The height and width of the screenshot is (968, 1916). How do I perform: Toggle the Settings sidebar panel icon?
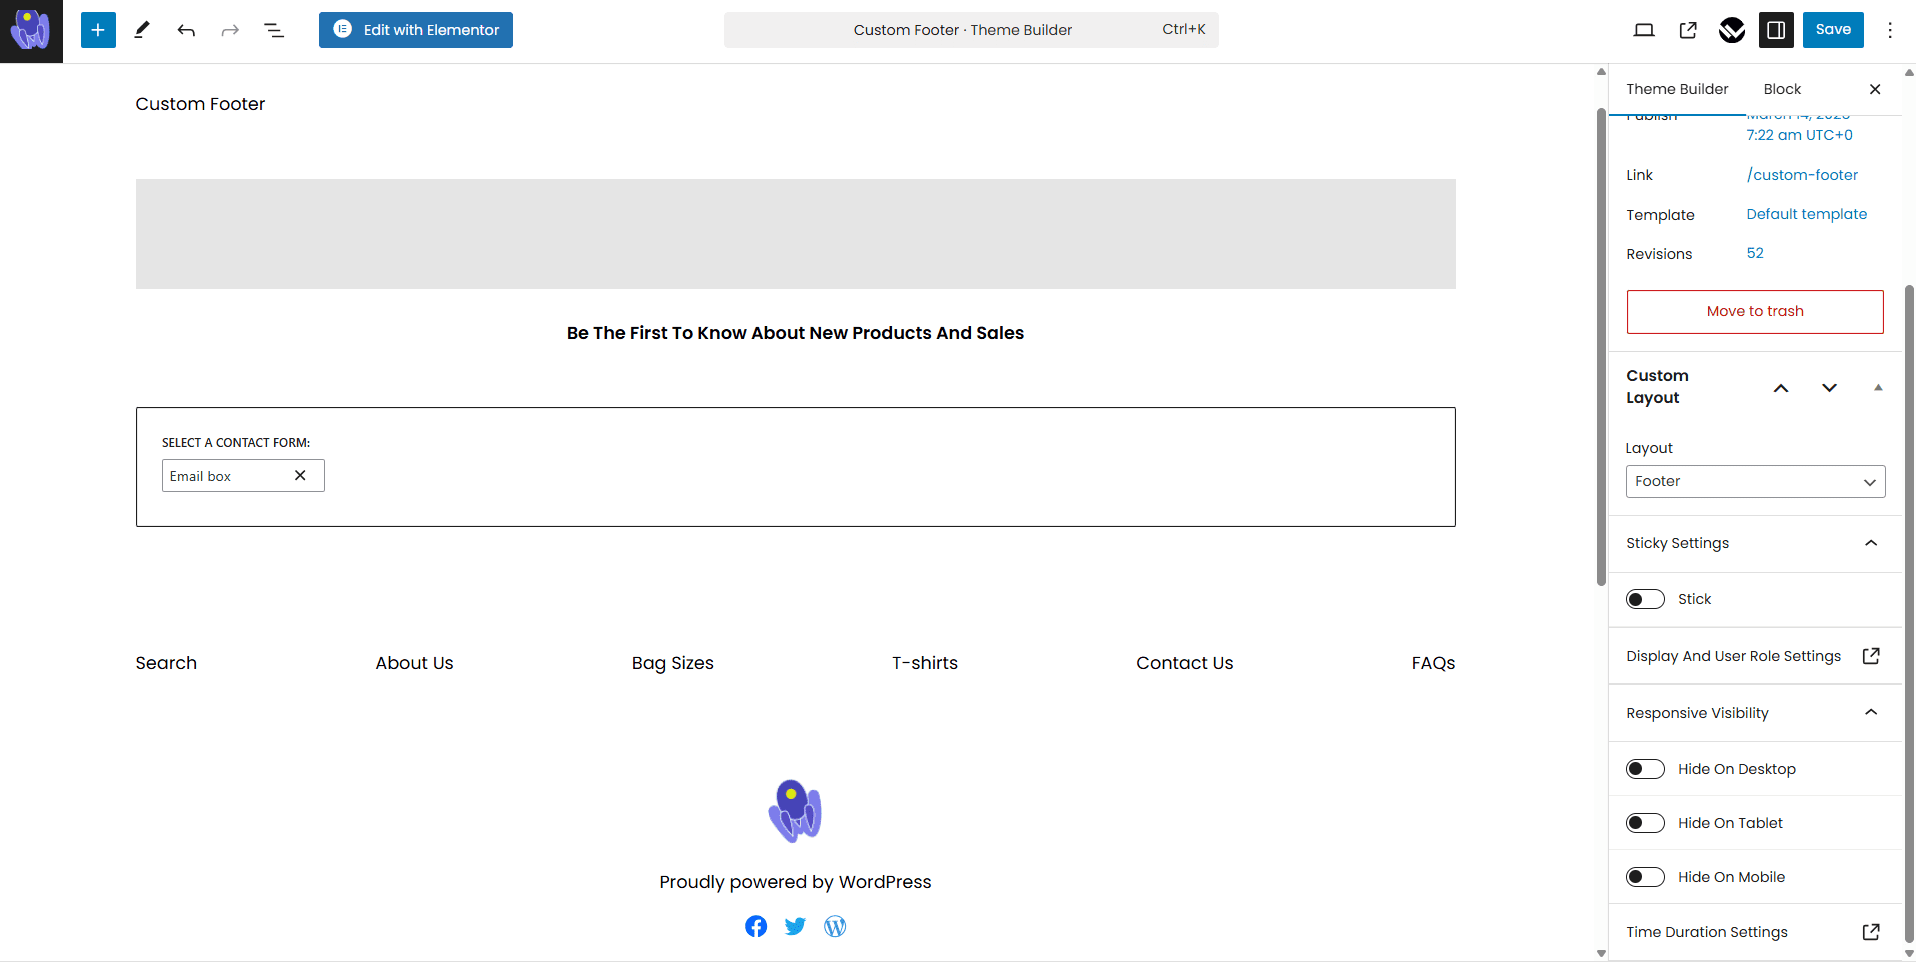tap(1776, 30)
